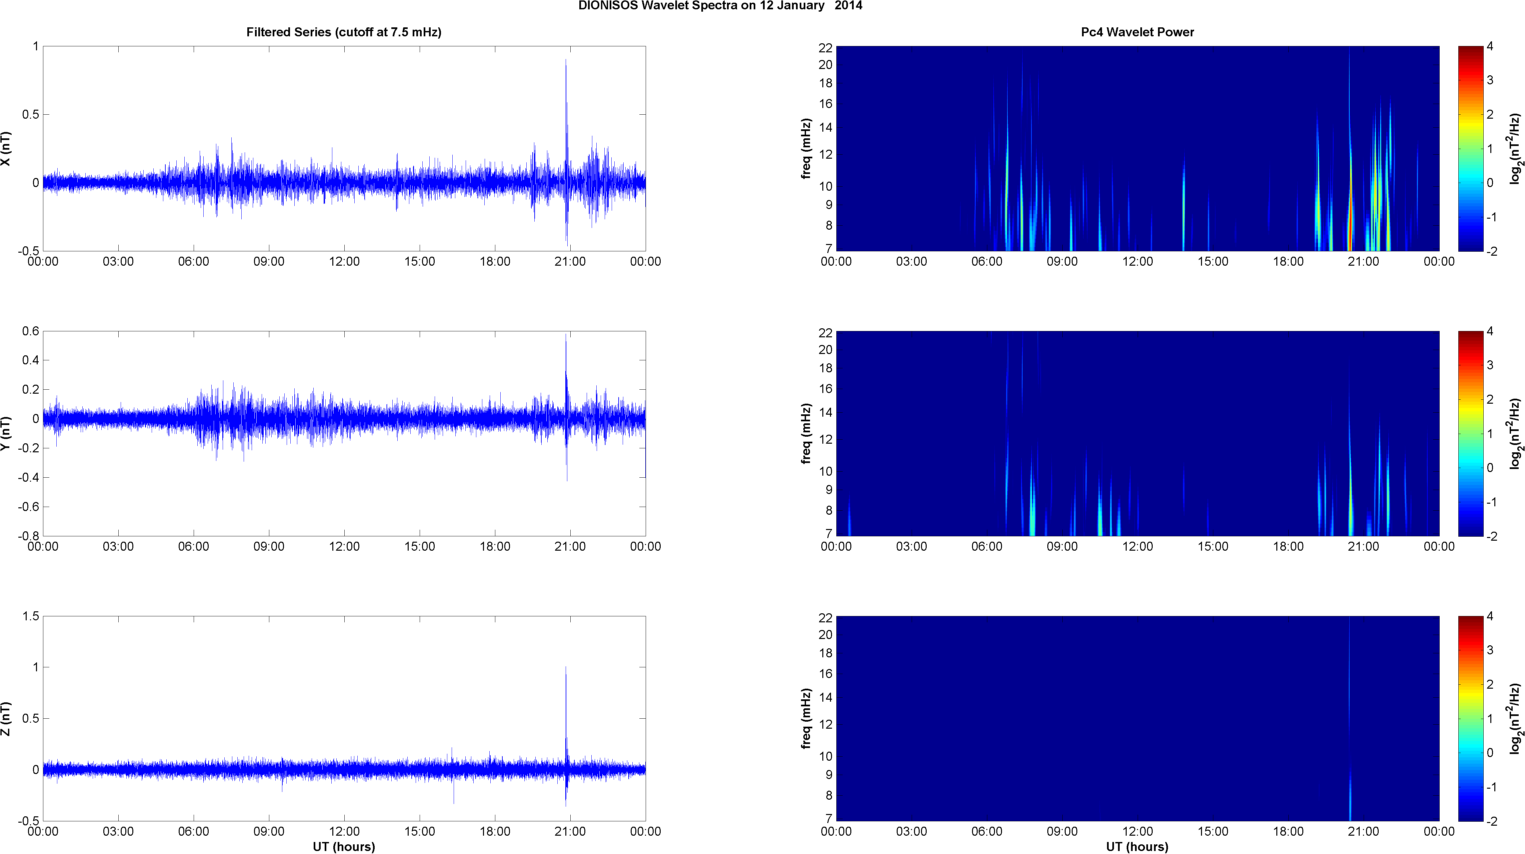The image size is (1525, 854).
Task: Select the Z component wavelet power spectrogram
Action: tap(1137, 719)
